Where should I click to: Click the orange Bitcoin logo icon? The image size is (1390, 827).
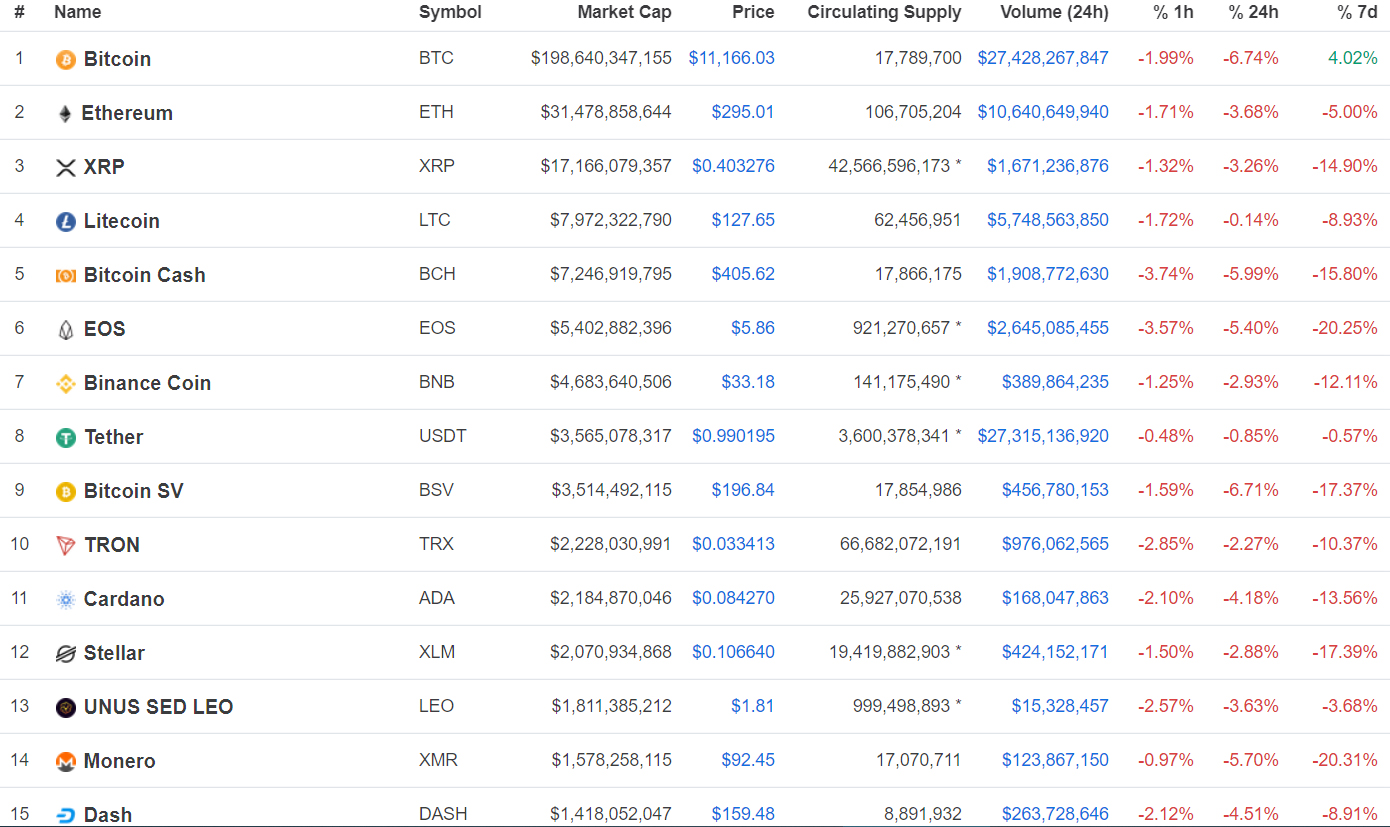point(65,60)
